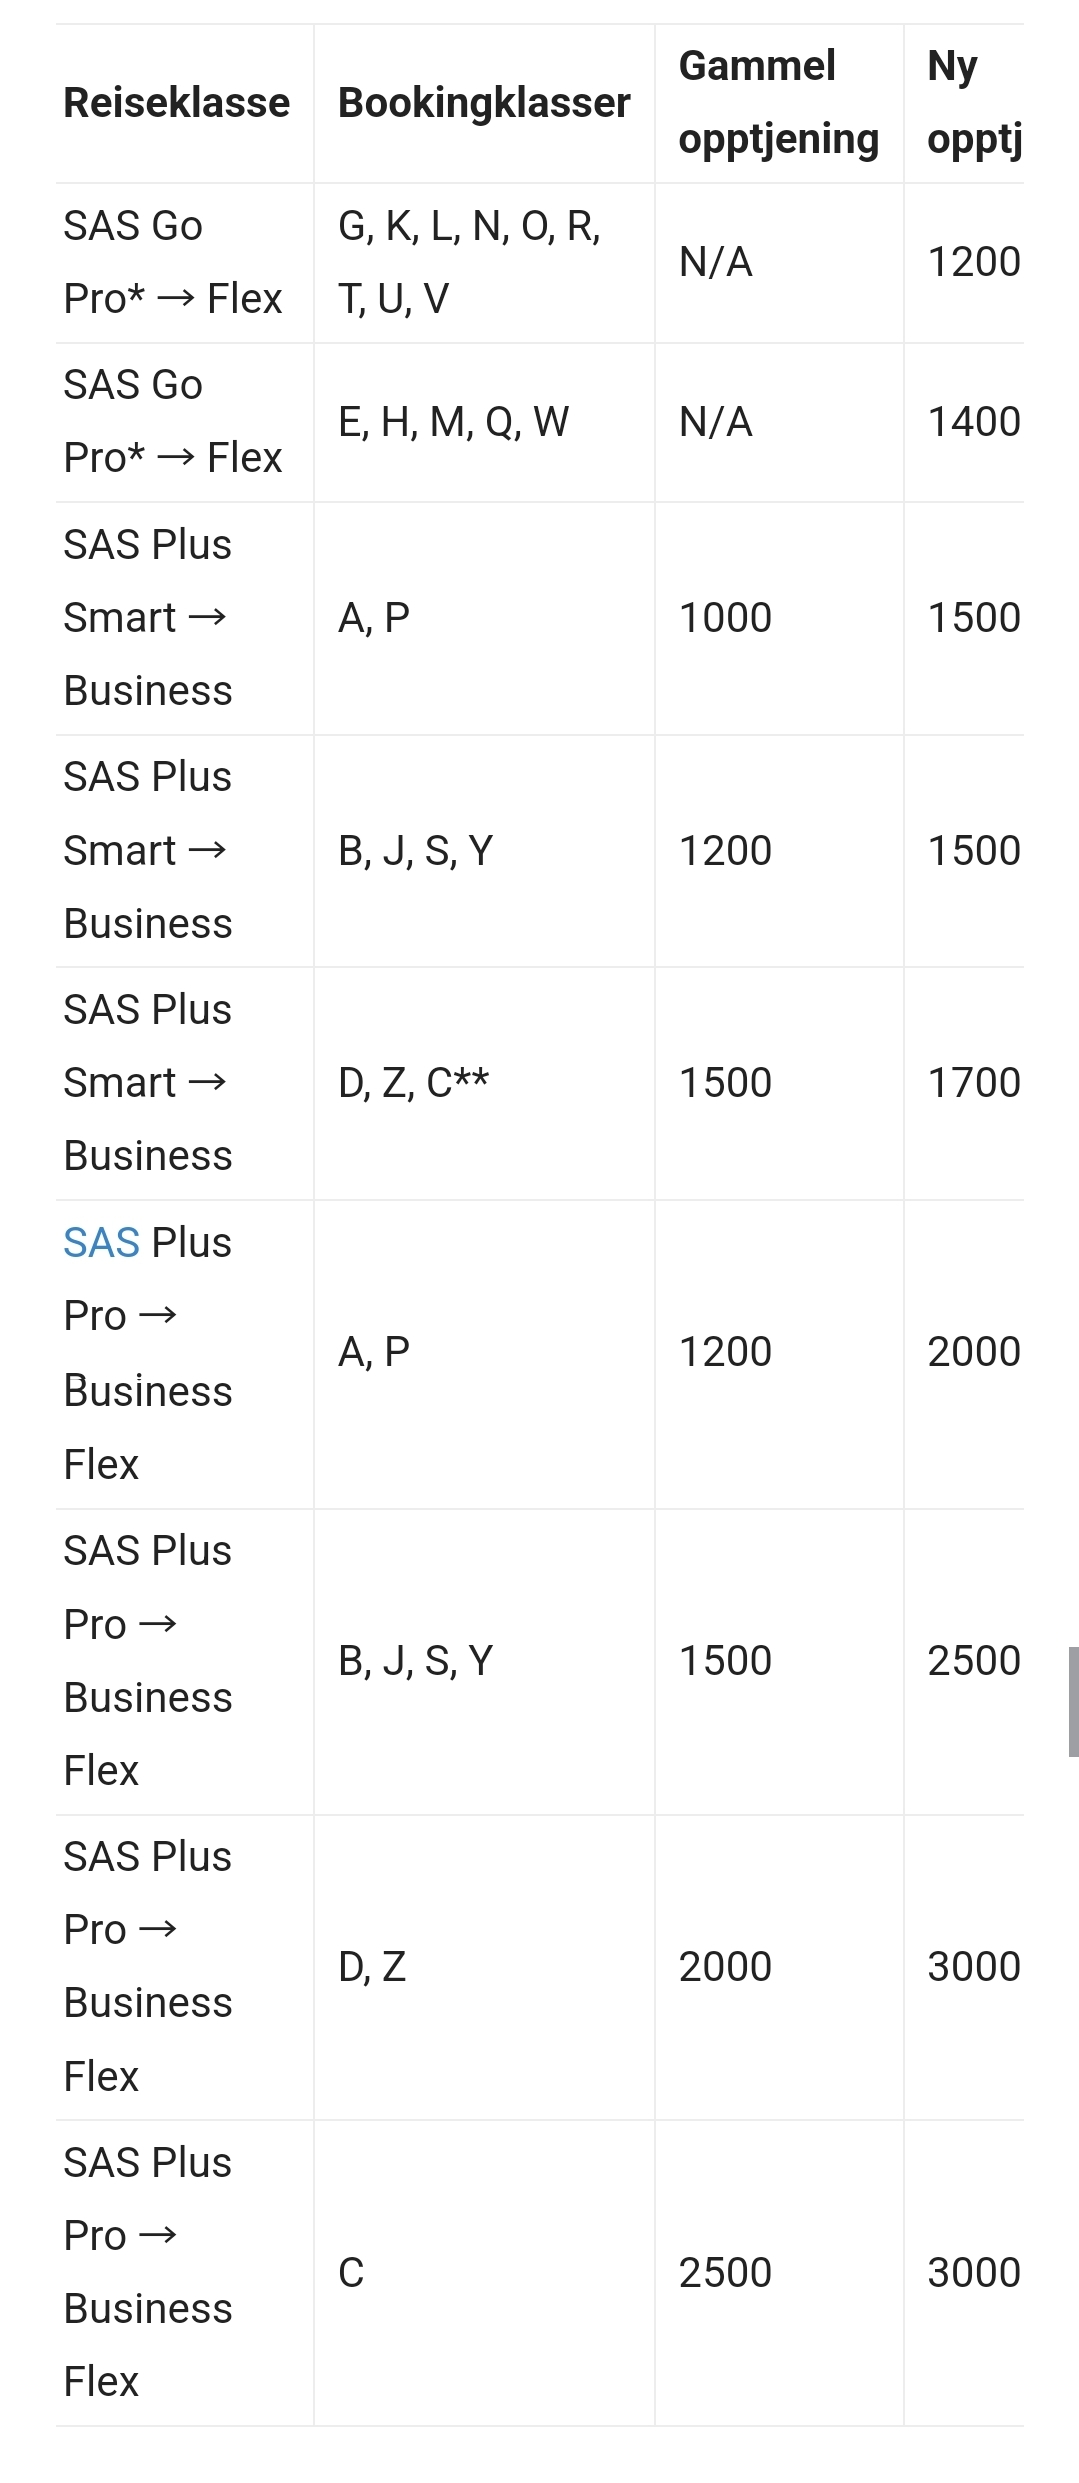Click the 1400 new earning value

coord(973,422)
